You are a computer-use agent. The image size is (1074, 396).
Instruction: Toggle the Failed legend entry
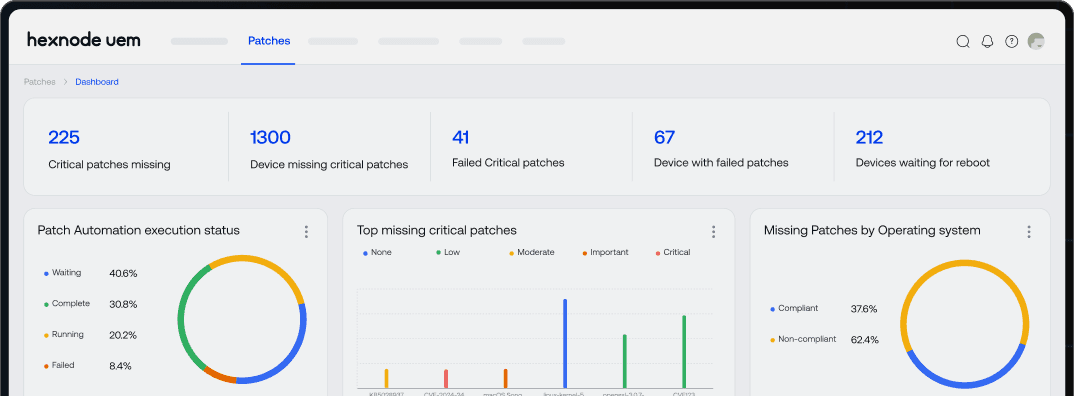pos(59,365)
